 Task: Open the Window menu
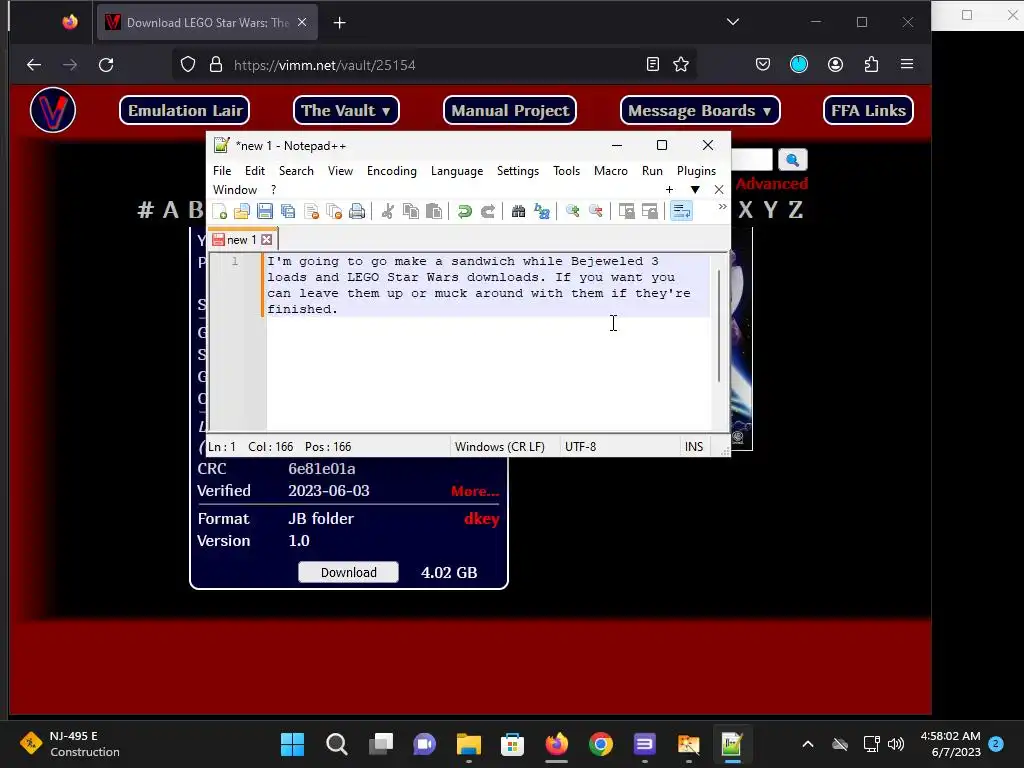(x=235, y=190)
